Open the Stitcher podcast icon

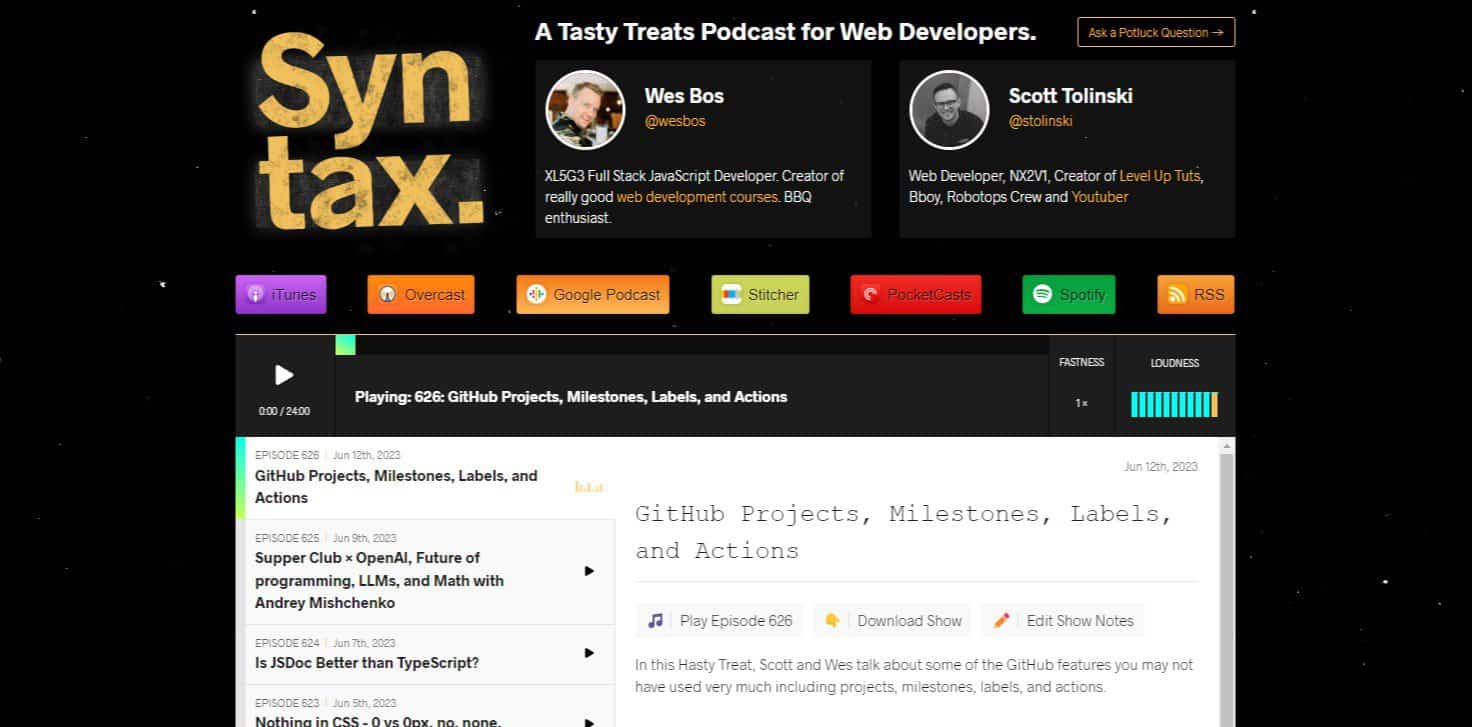pos(759,294)
